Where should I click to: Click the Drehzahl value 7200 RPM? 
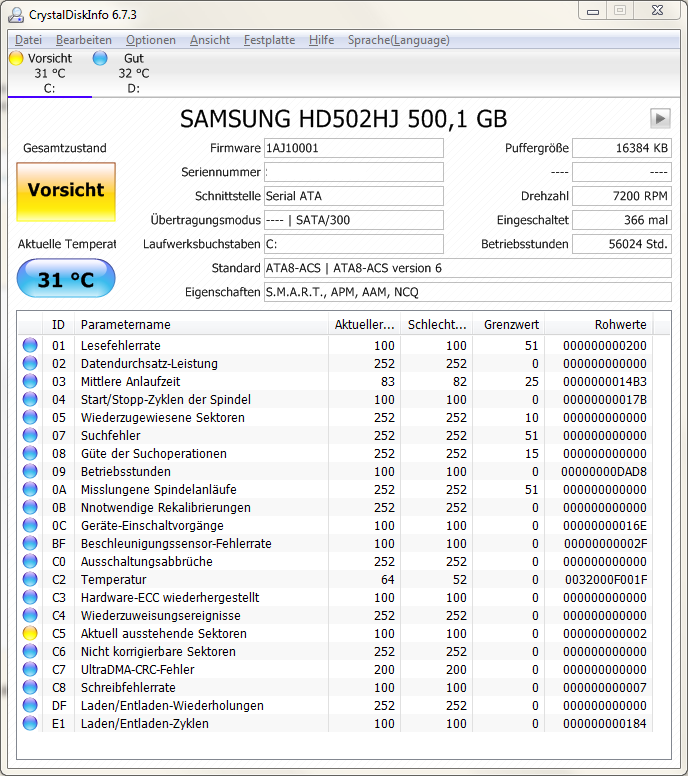click(622, 196)
